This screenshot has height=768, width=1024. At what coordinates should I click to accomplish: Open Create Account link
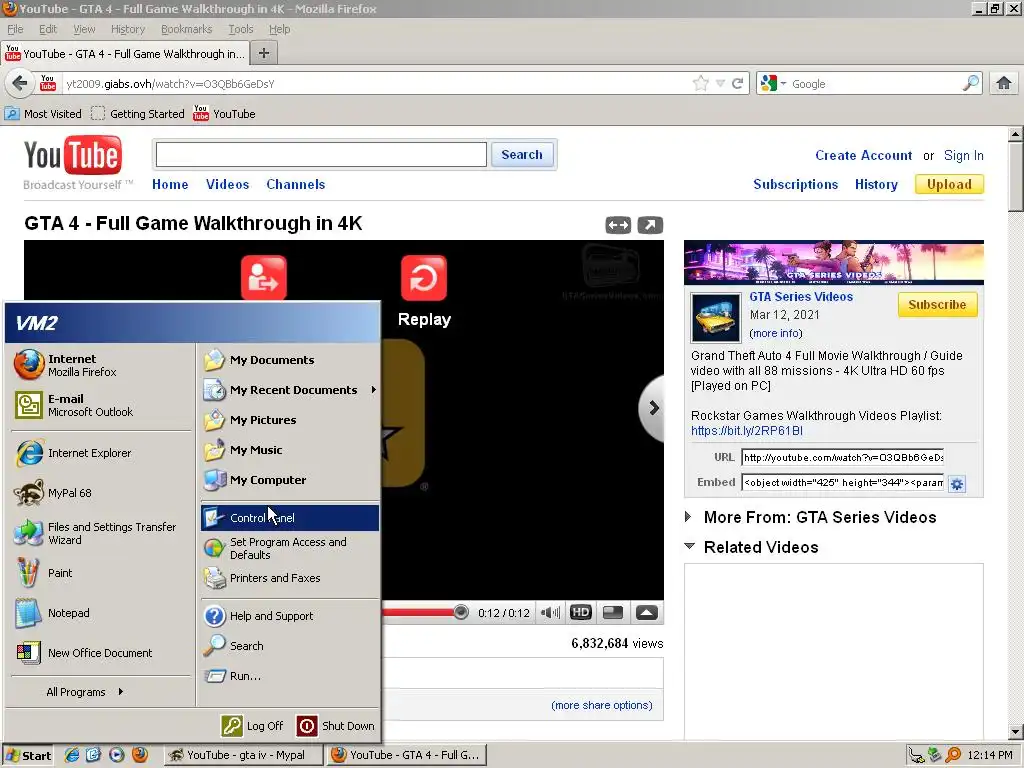click(x=863, y=155)
